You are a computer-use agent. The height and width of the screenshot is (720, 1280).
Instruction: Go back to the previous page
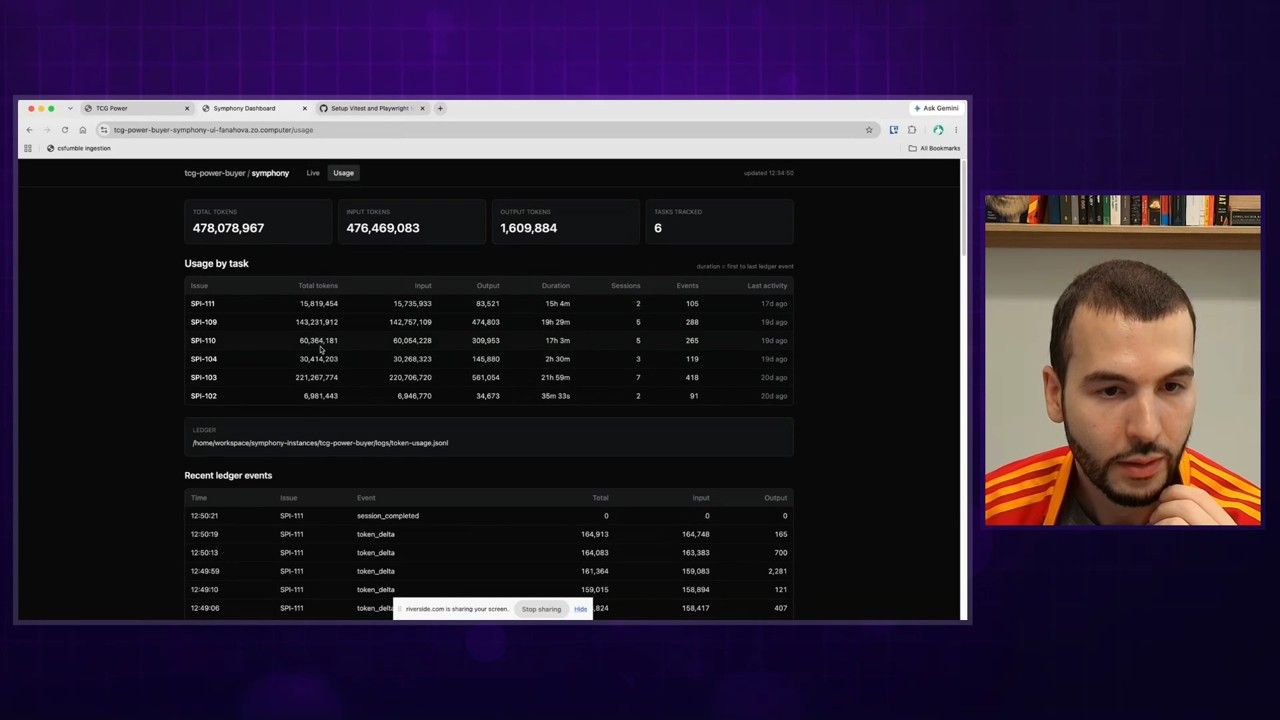click(29, 130)
